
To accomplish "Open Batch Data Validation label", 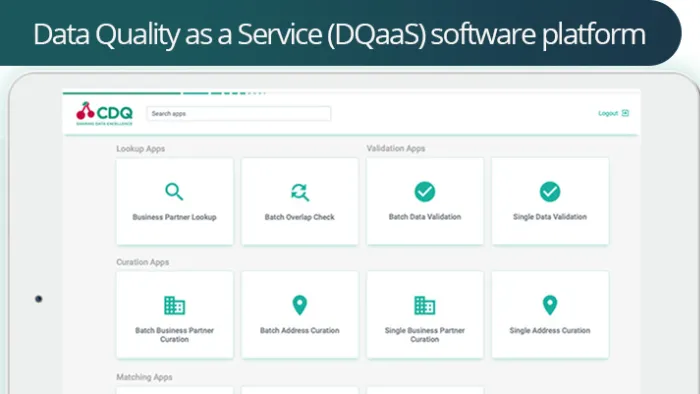I will 425,217.
